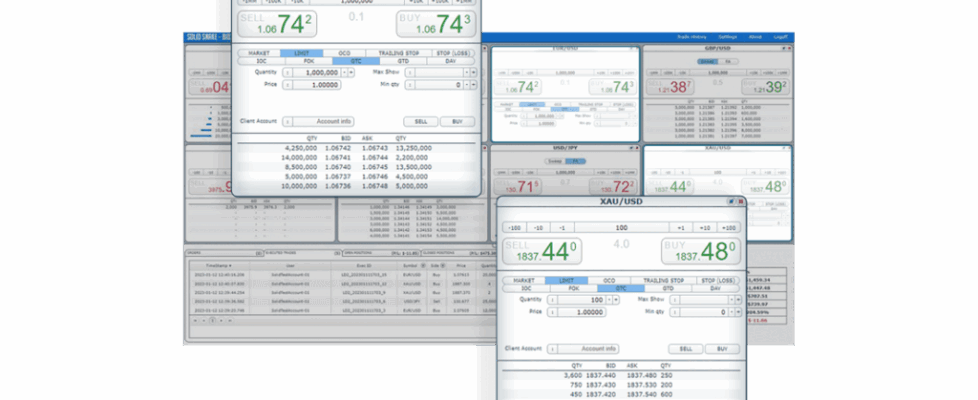The height and width of the screenshot is (400, 978).
Task: Switch GBP/USD panel to Swap mode
Action: point(709,62)
